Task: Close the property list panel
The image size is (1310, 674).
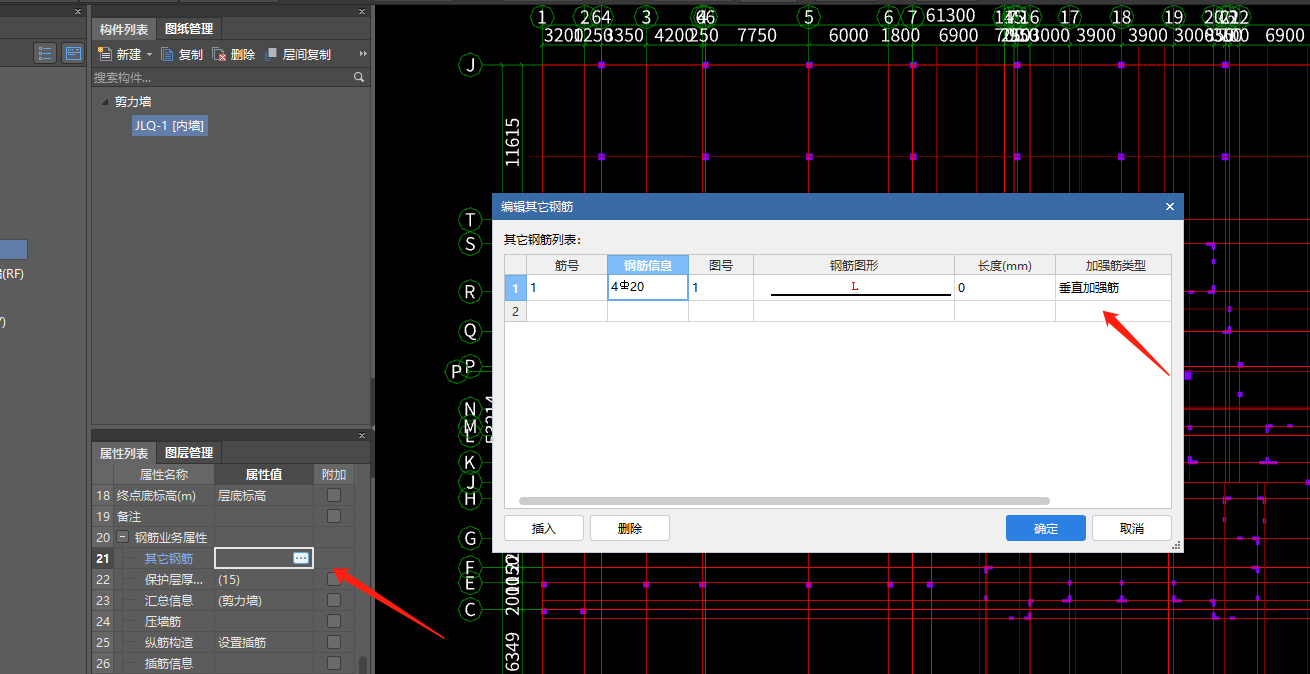Action: click(x=363, y=435)
